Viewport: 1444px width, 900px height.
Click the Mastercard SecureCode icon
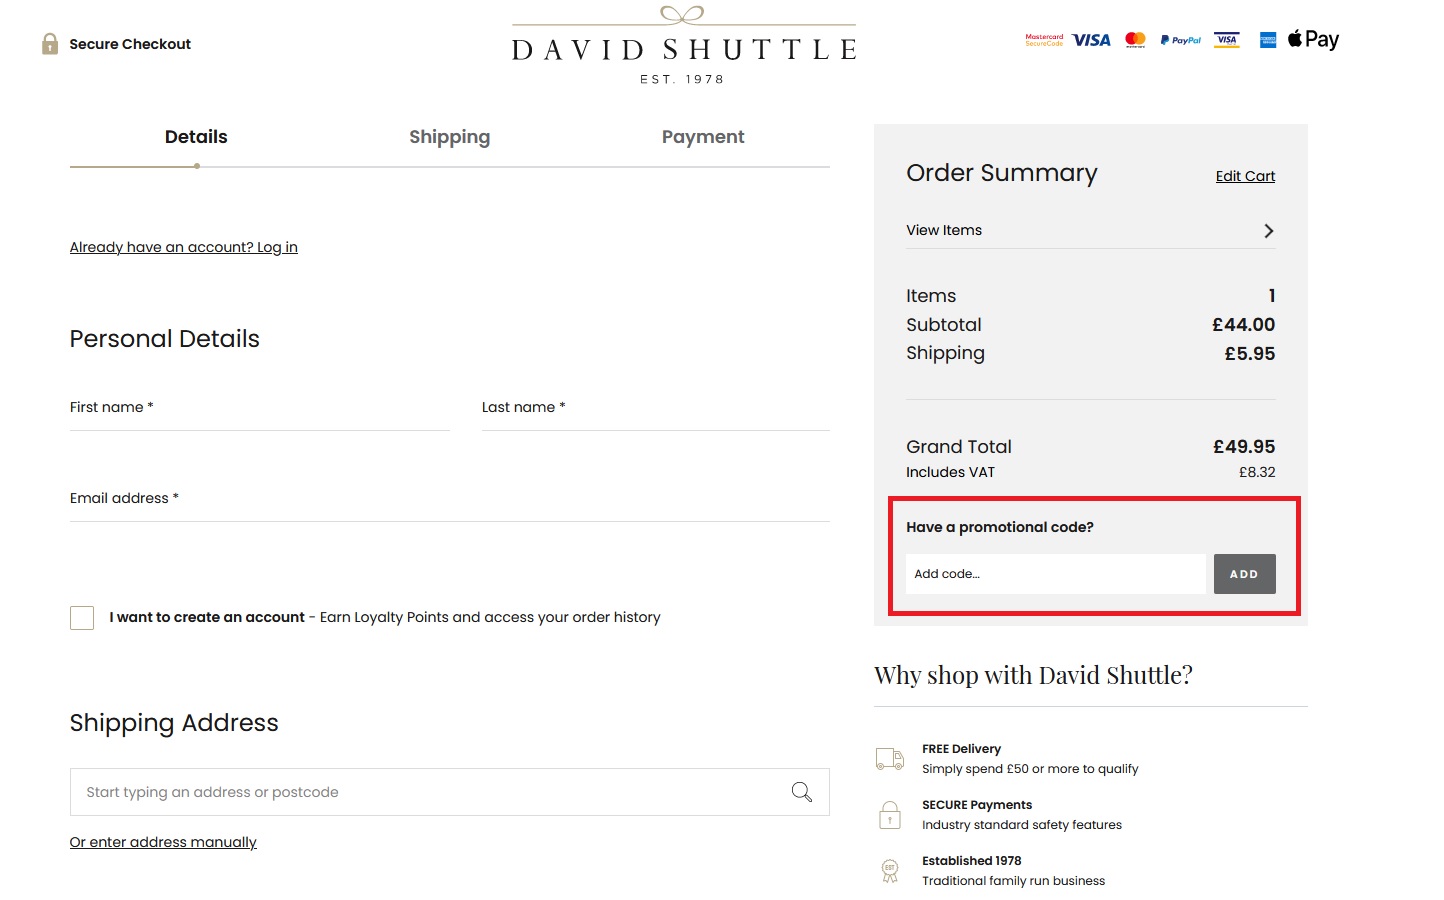tap(1044, 40)
